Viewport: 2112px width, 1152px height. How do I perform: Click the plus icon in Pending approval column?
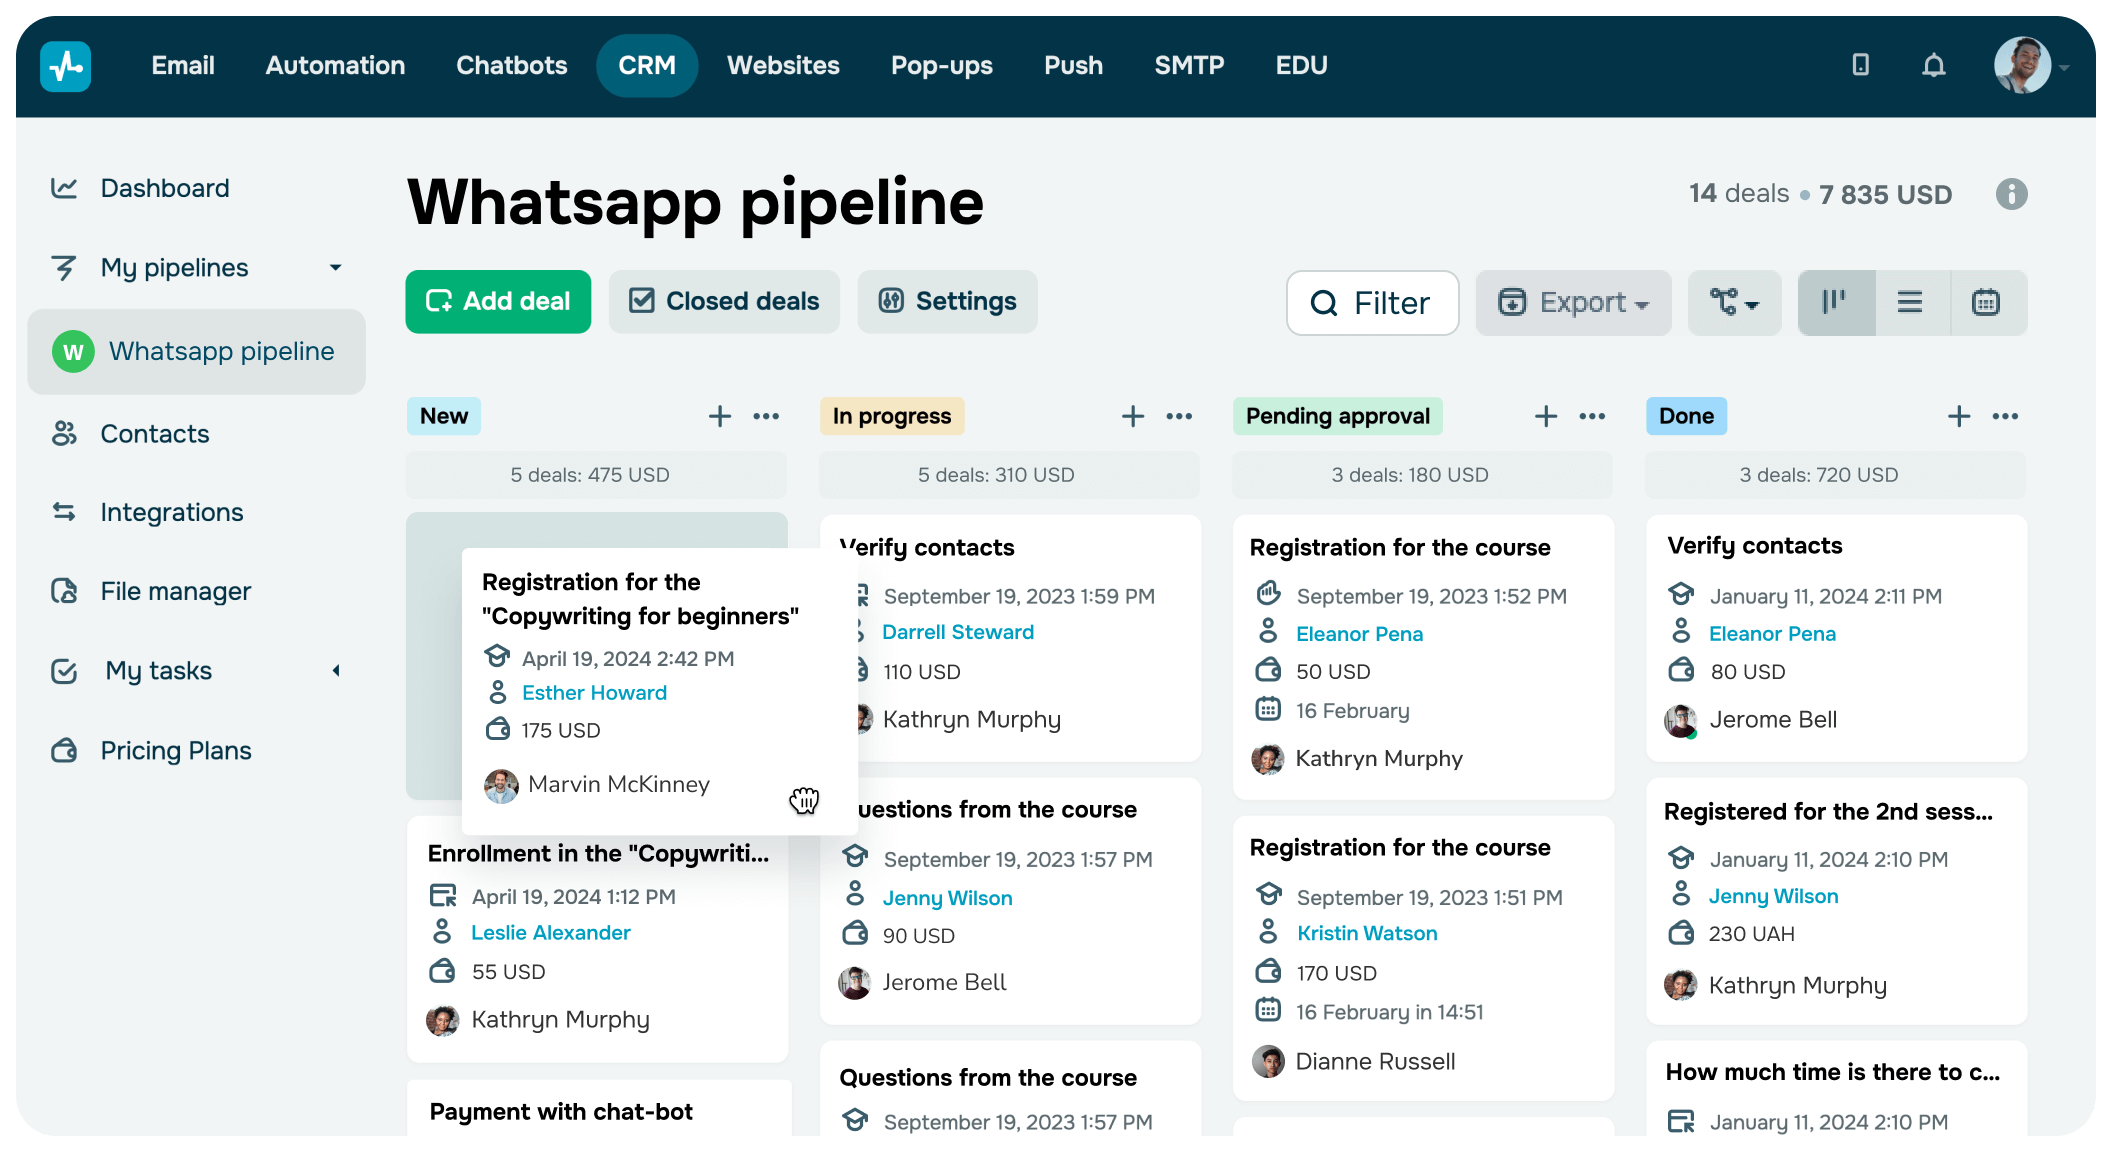click(1546, 416)
